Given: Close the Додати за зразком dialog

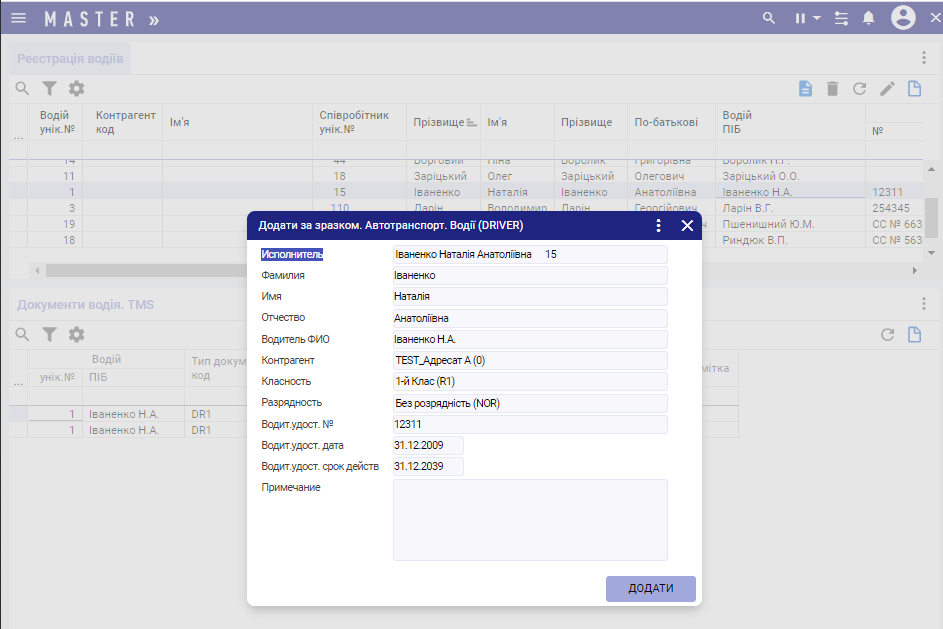Looking at the screenshot, I should 687,226.
